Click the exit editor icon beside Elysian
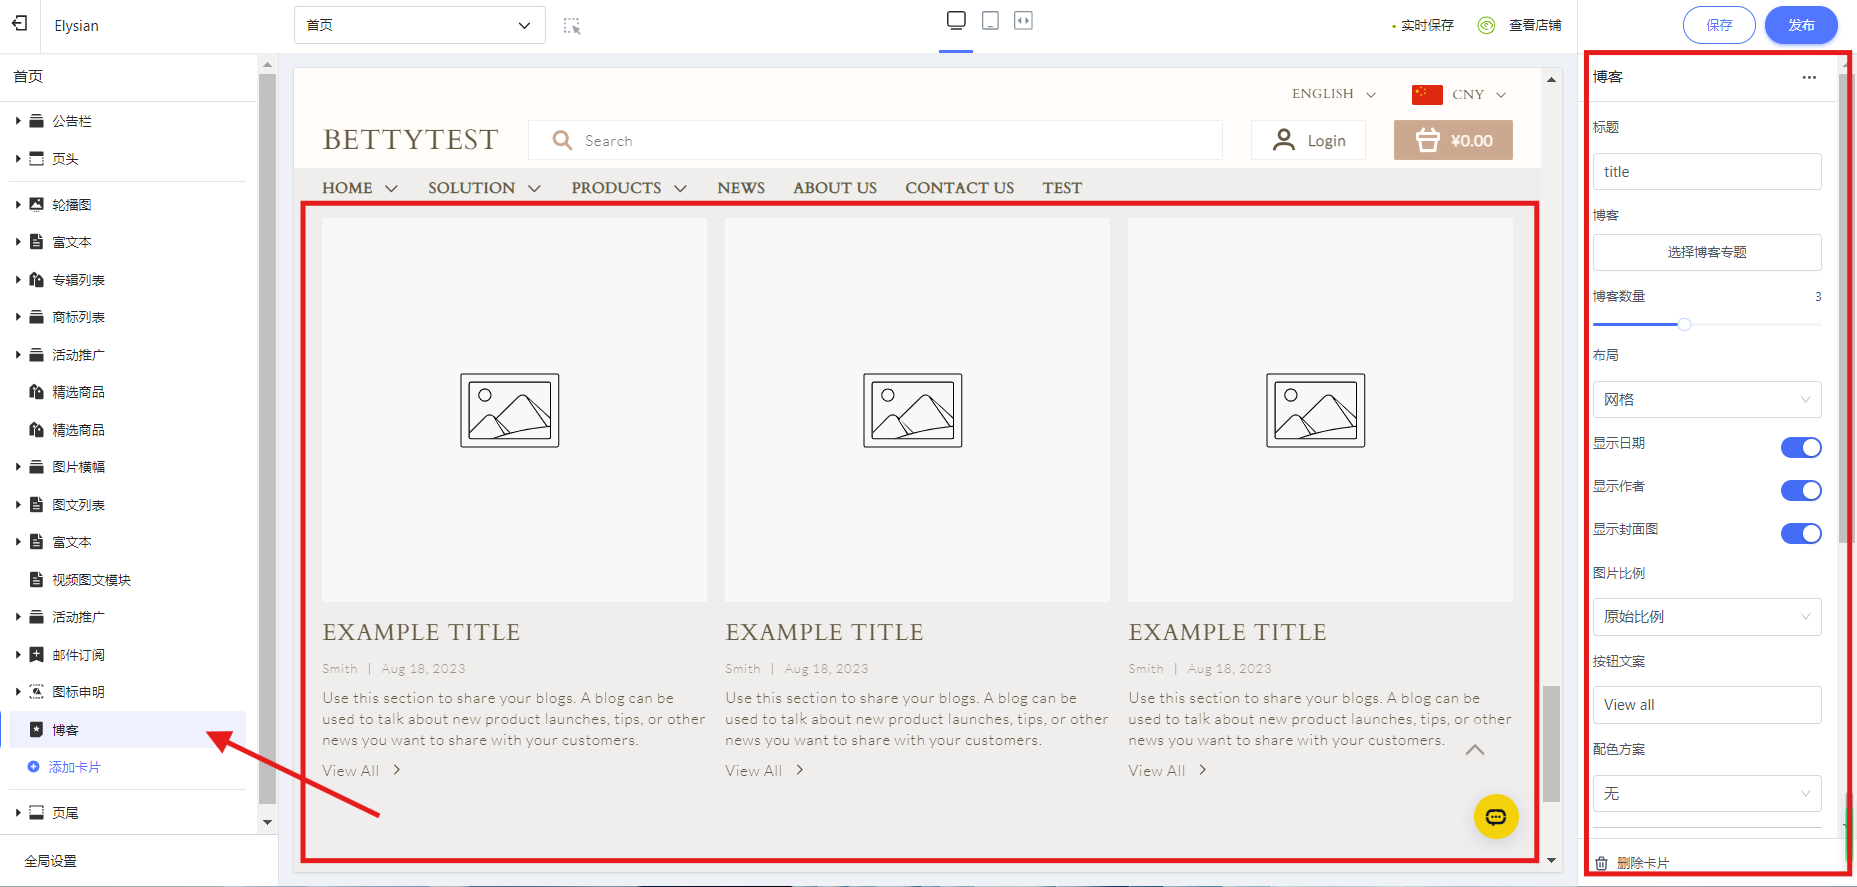This screenshot has height=887, width=1857. coord(20,24)
